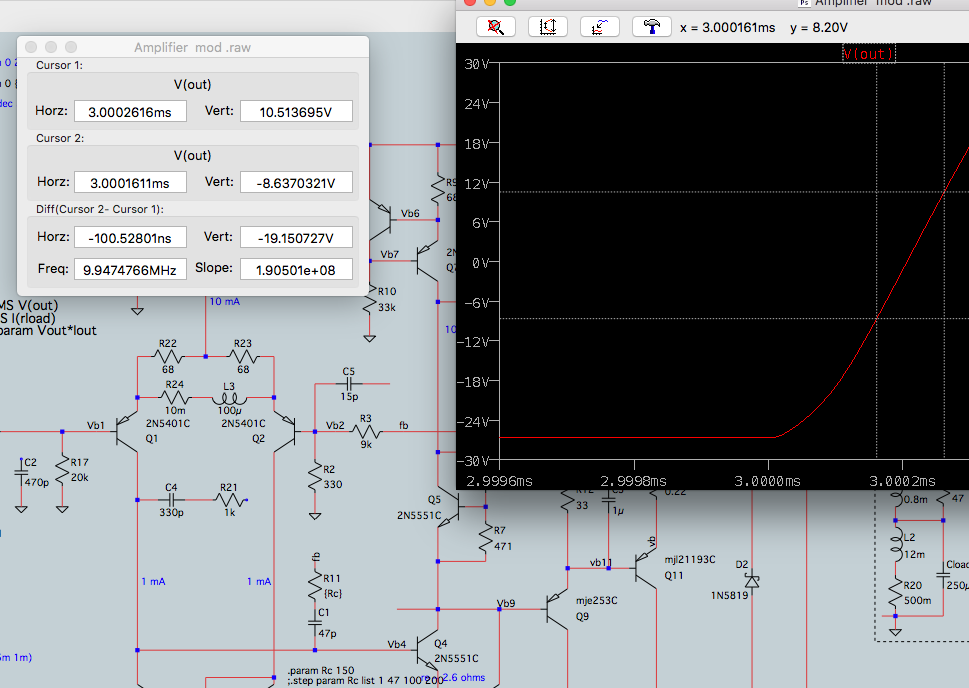
Task: Click the Vb1 net label
Action: [96, 425]
